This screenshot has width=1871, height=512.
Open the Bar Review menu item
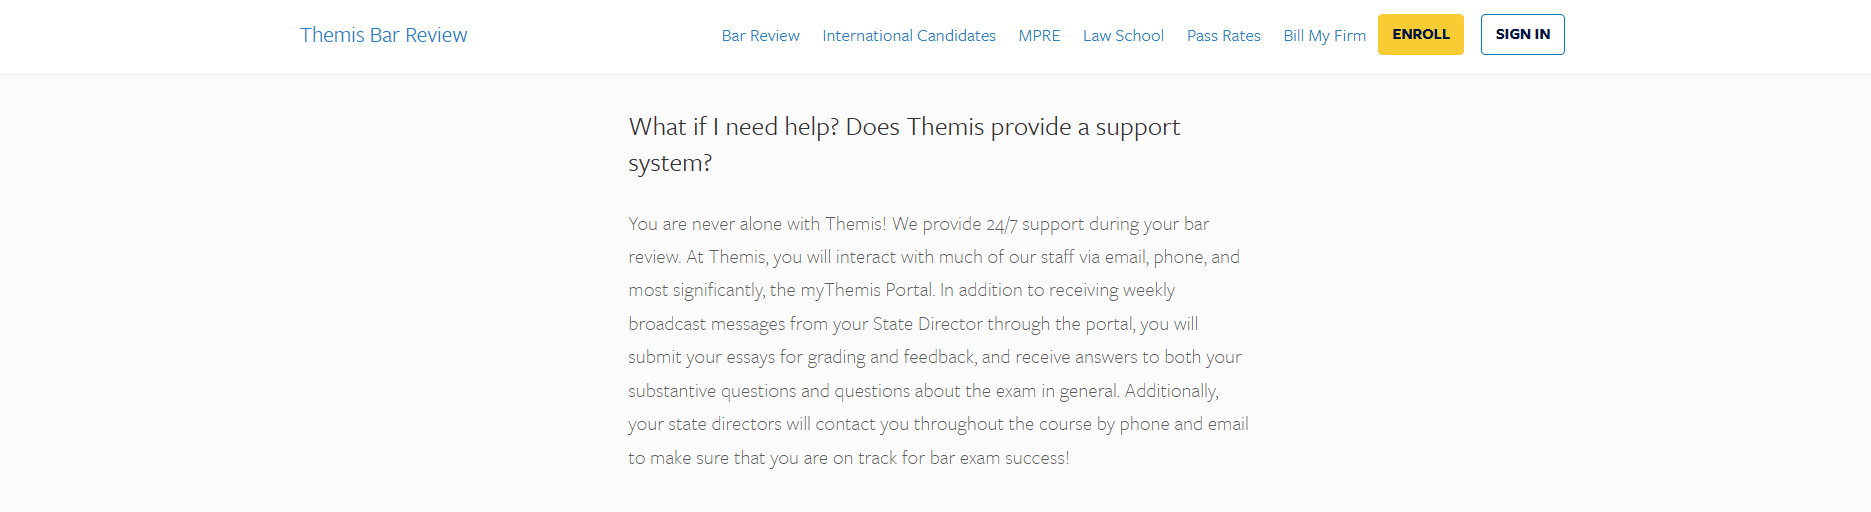point(760,36)
